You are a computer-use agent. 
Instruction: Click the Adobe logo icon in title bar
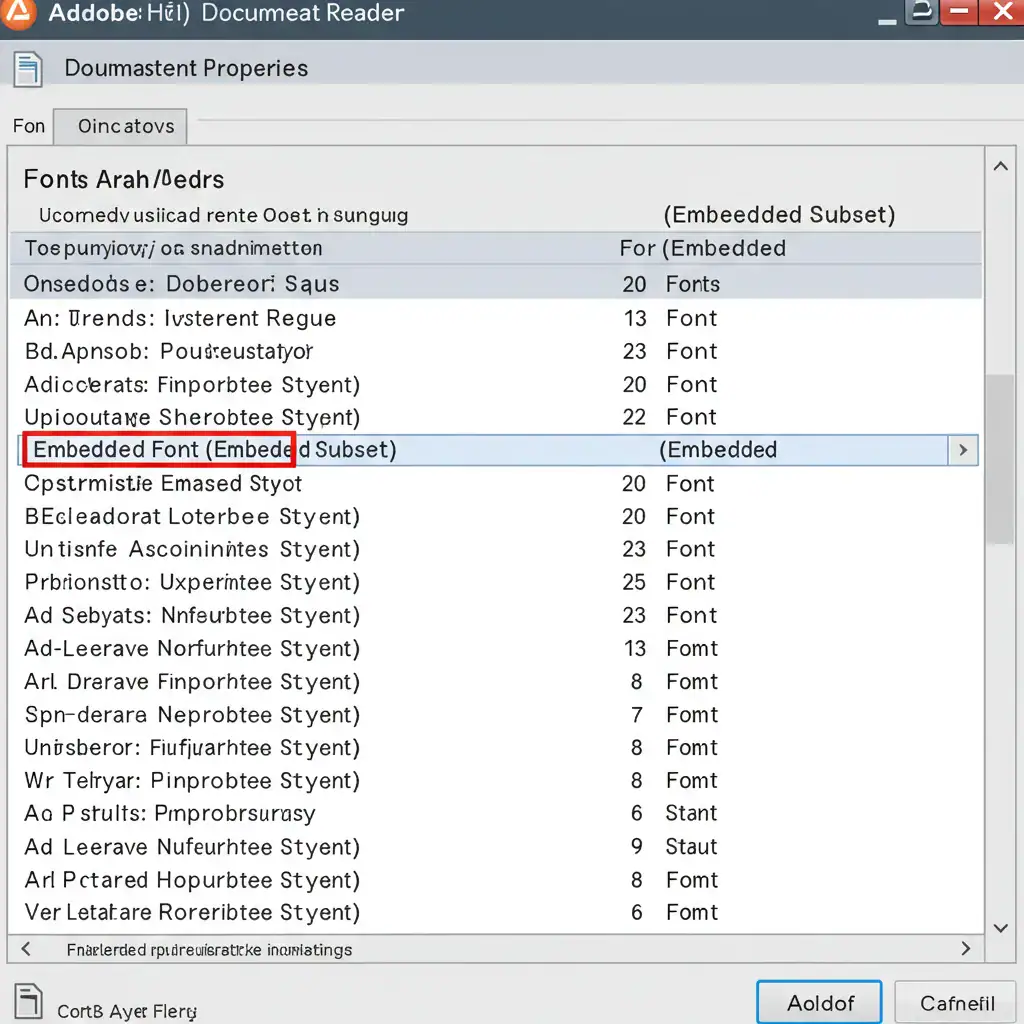[18, 13]
